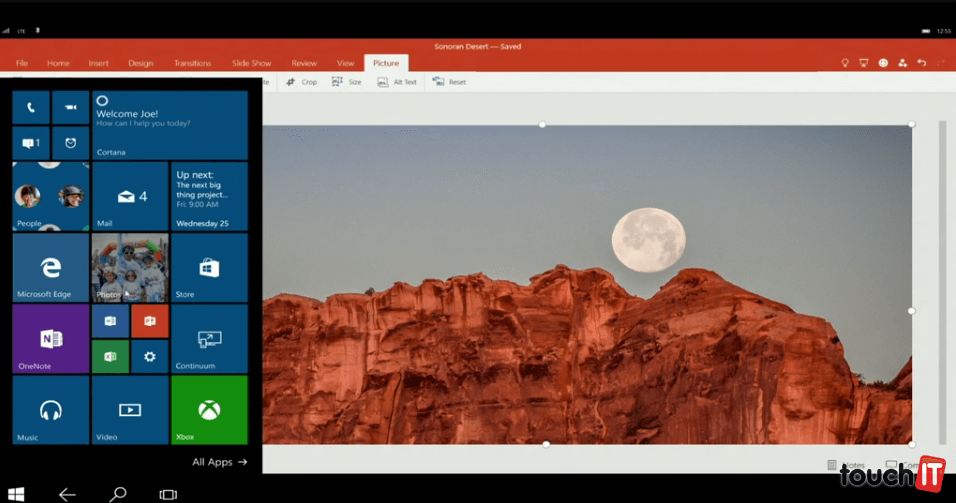This screenshot has height=503, width=956.
Task: Click Reset in the Picture ribbon
Action: 449,82
